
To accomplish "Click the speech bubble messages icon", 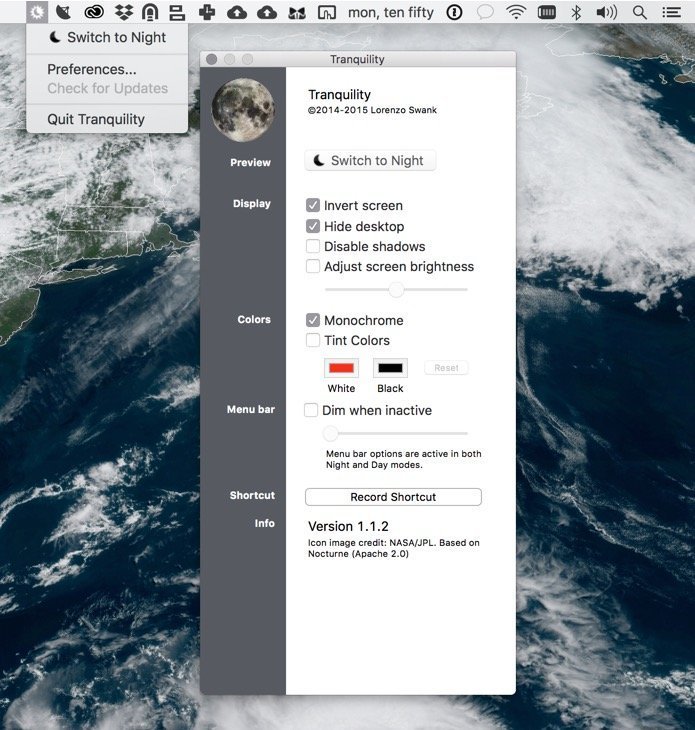I will (485, 12).
